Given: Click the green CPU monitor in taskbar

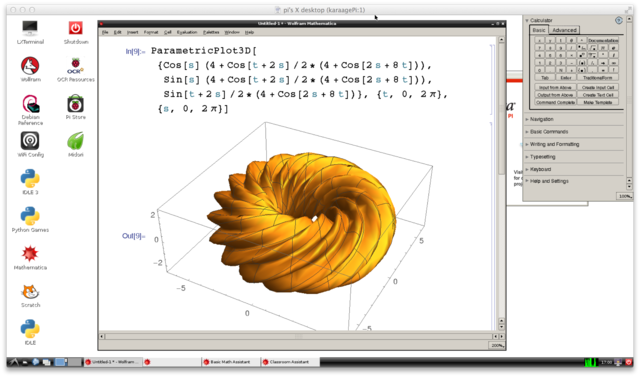Looking at the screenshot, I should tap(590, 362).
